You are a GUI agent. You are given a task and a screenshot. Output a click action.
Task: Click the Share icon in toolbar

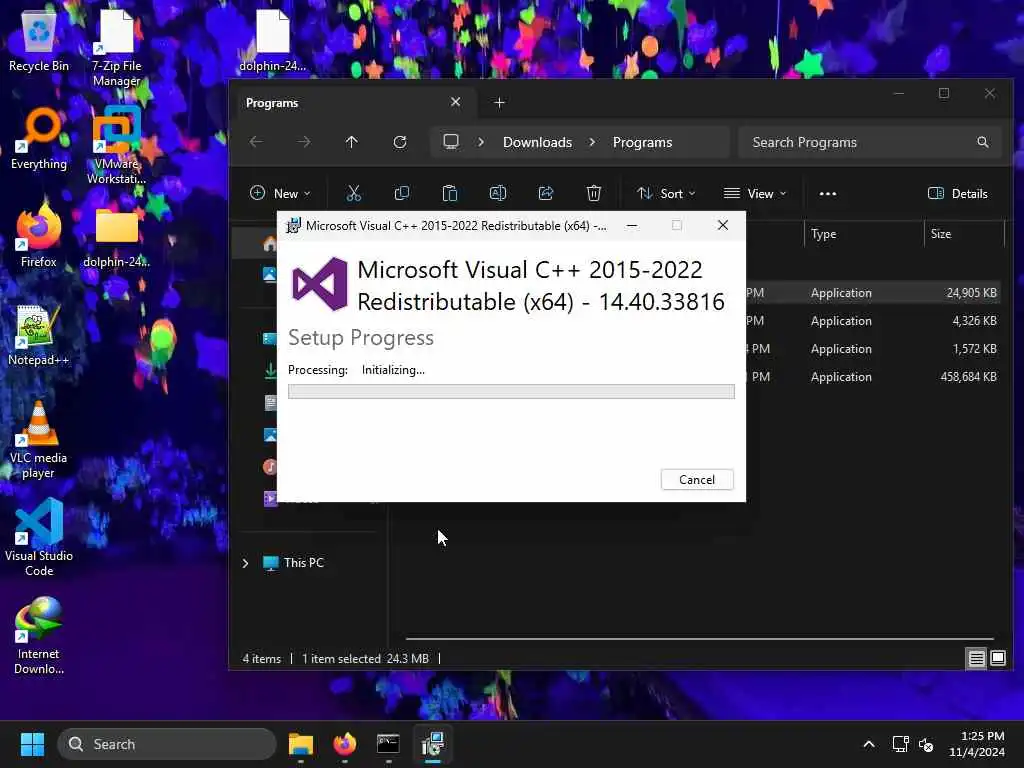pos(545,193)
